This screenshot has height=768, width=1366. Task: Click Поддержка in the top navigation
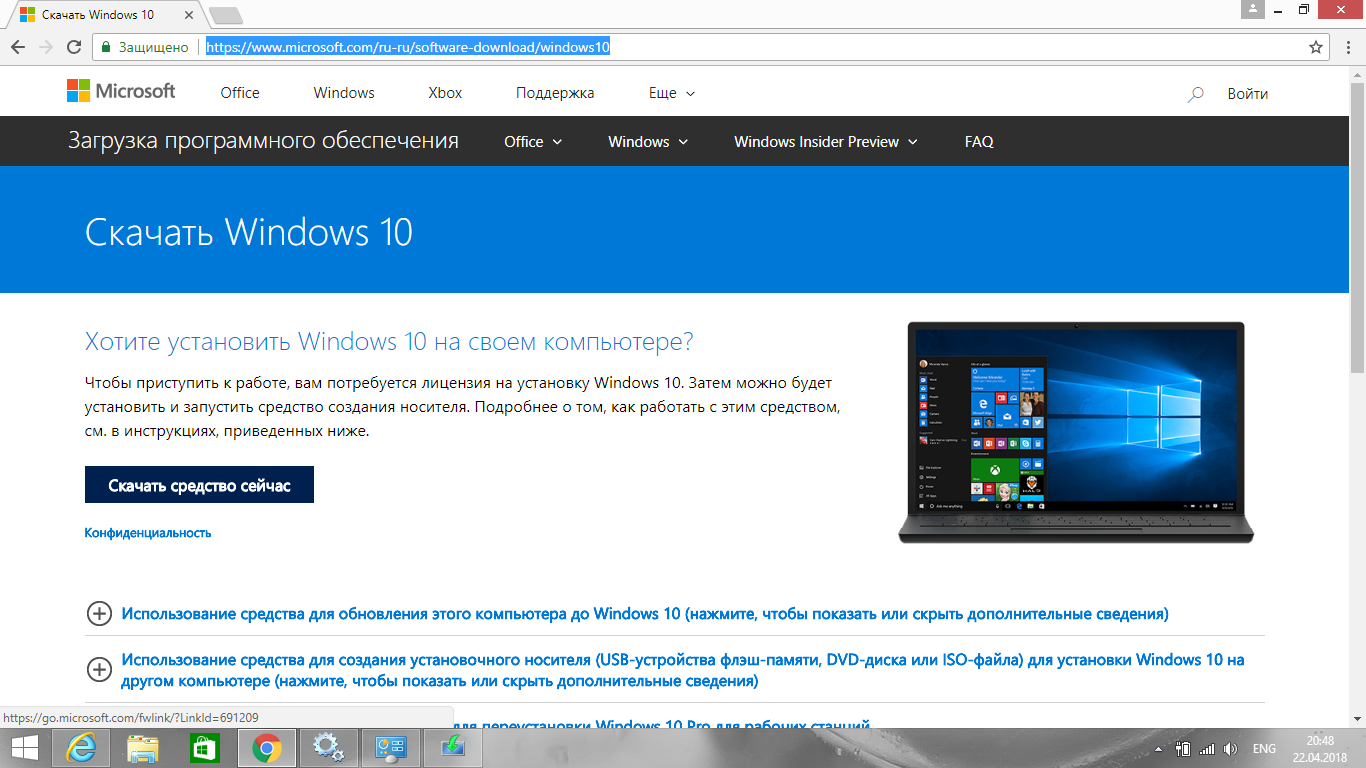click(555, 93)
